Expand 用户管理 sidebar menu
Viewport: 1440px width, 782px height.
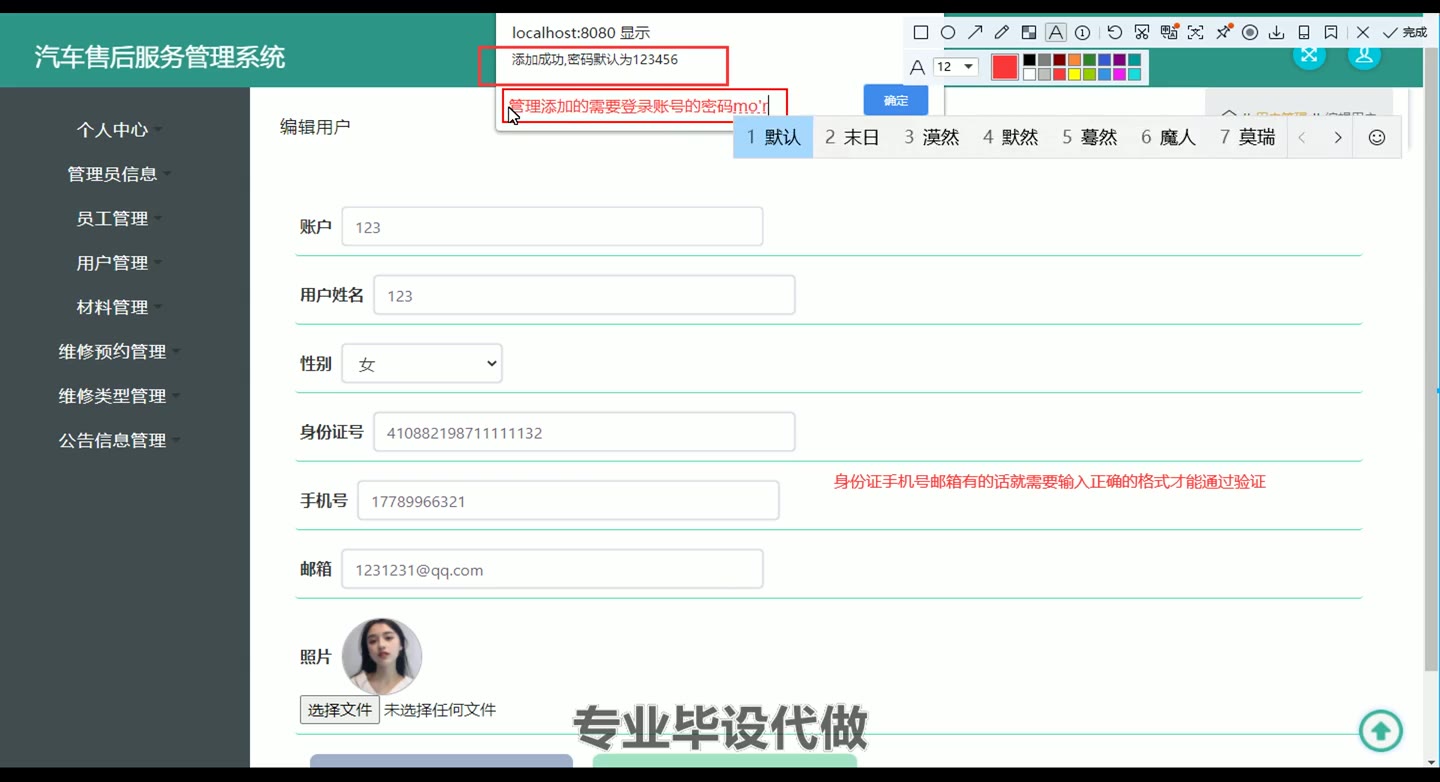coord(118,263)
